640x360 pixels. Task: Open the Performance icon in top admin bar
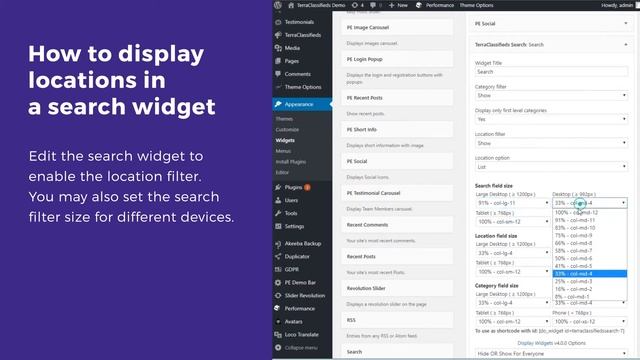click(419, 5)
